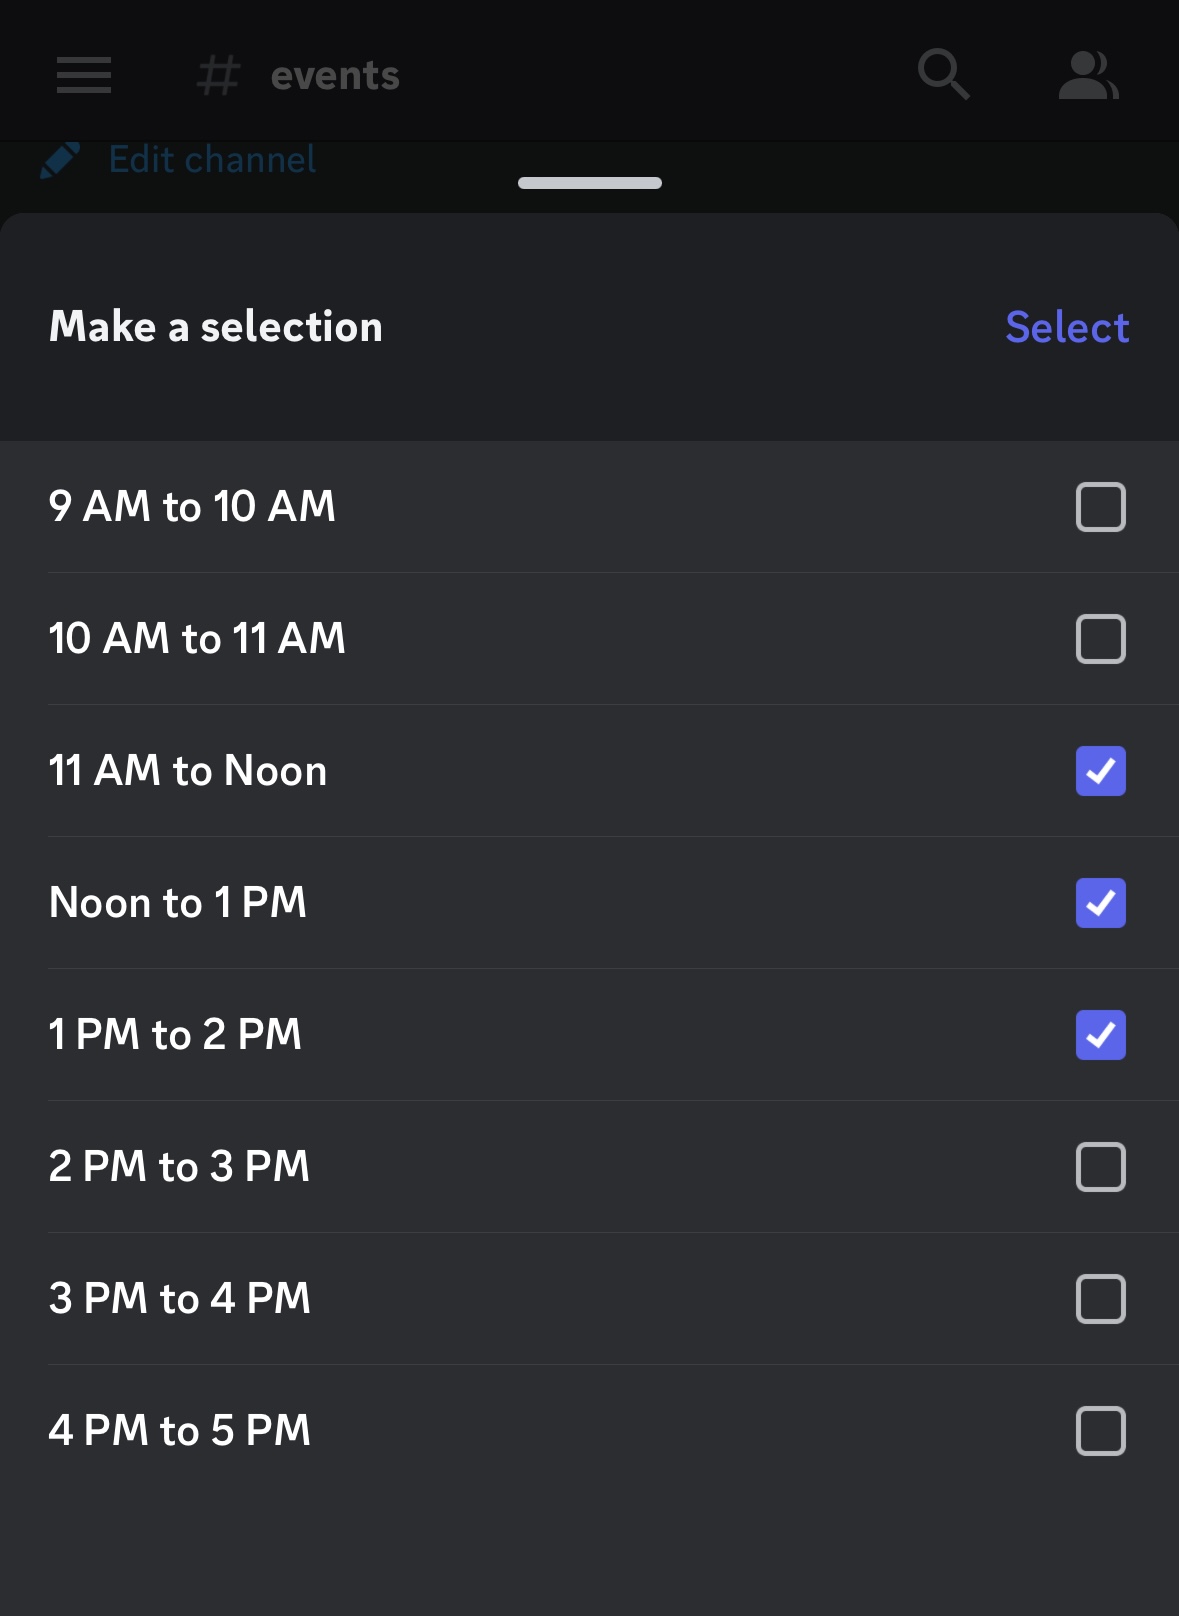Click the Edit channel link
The height and width of the screenshot is (1616, 1179).
[x=212, y=160]
